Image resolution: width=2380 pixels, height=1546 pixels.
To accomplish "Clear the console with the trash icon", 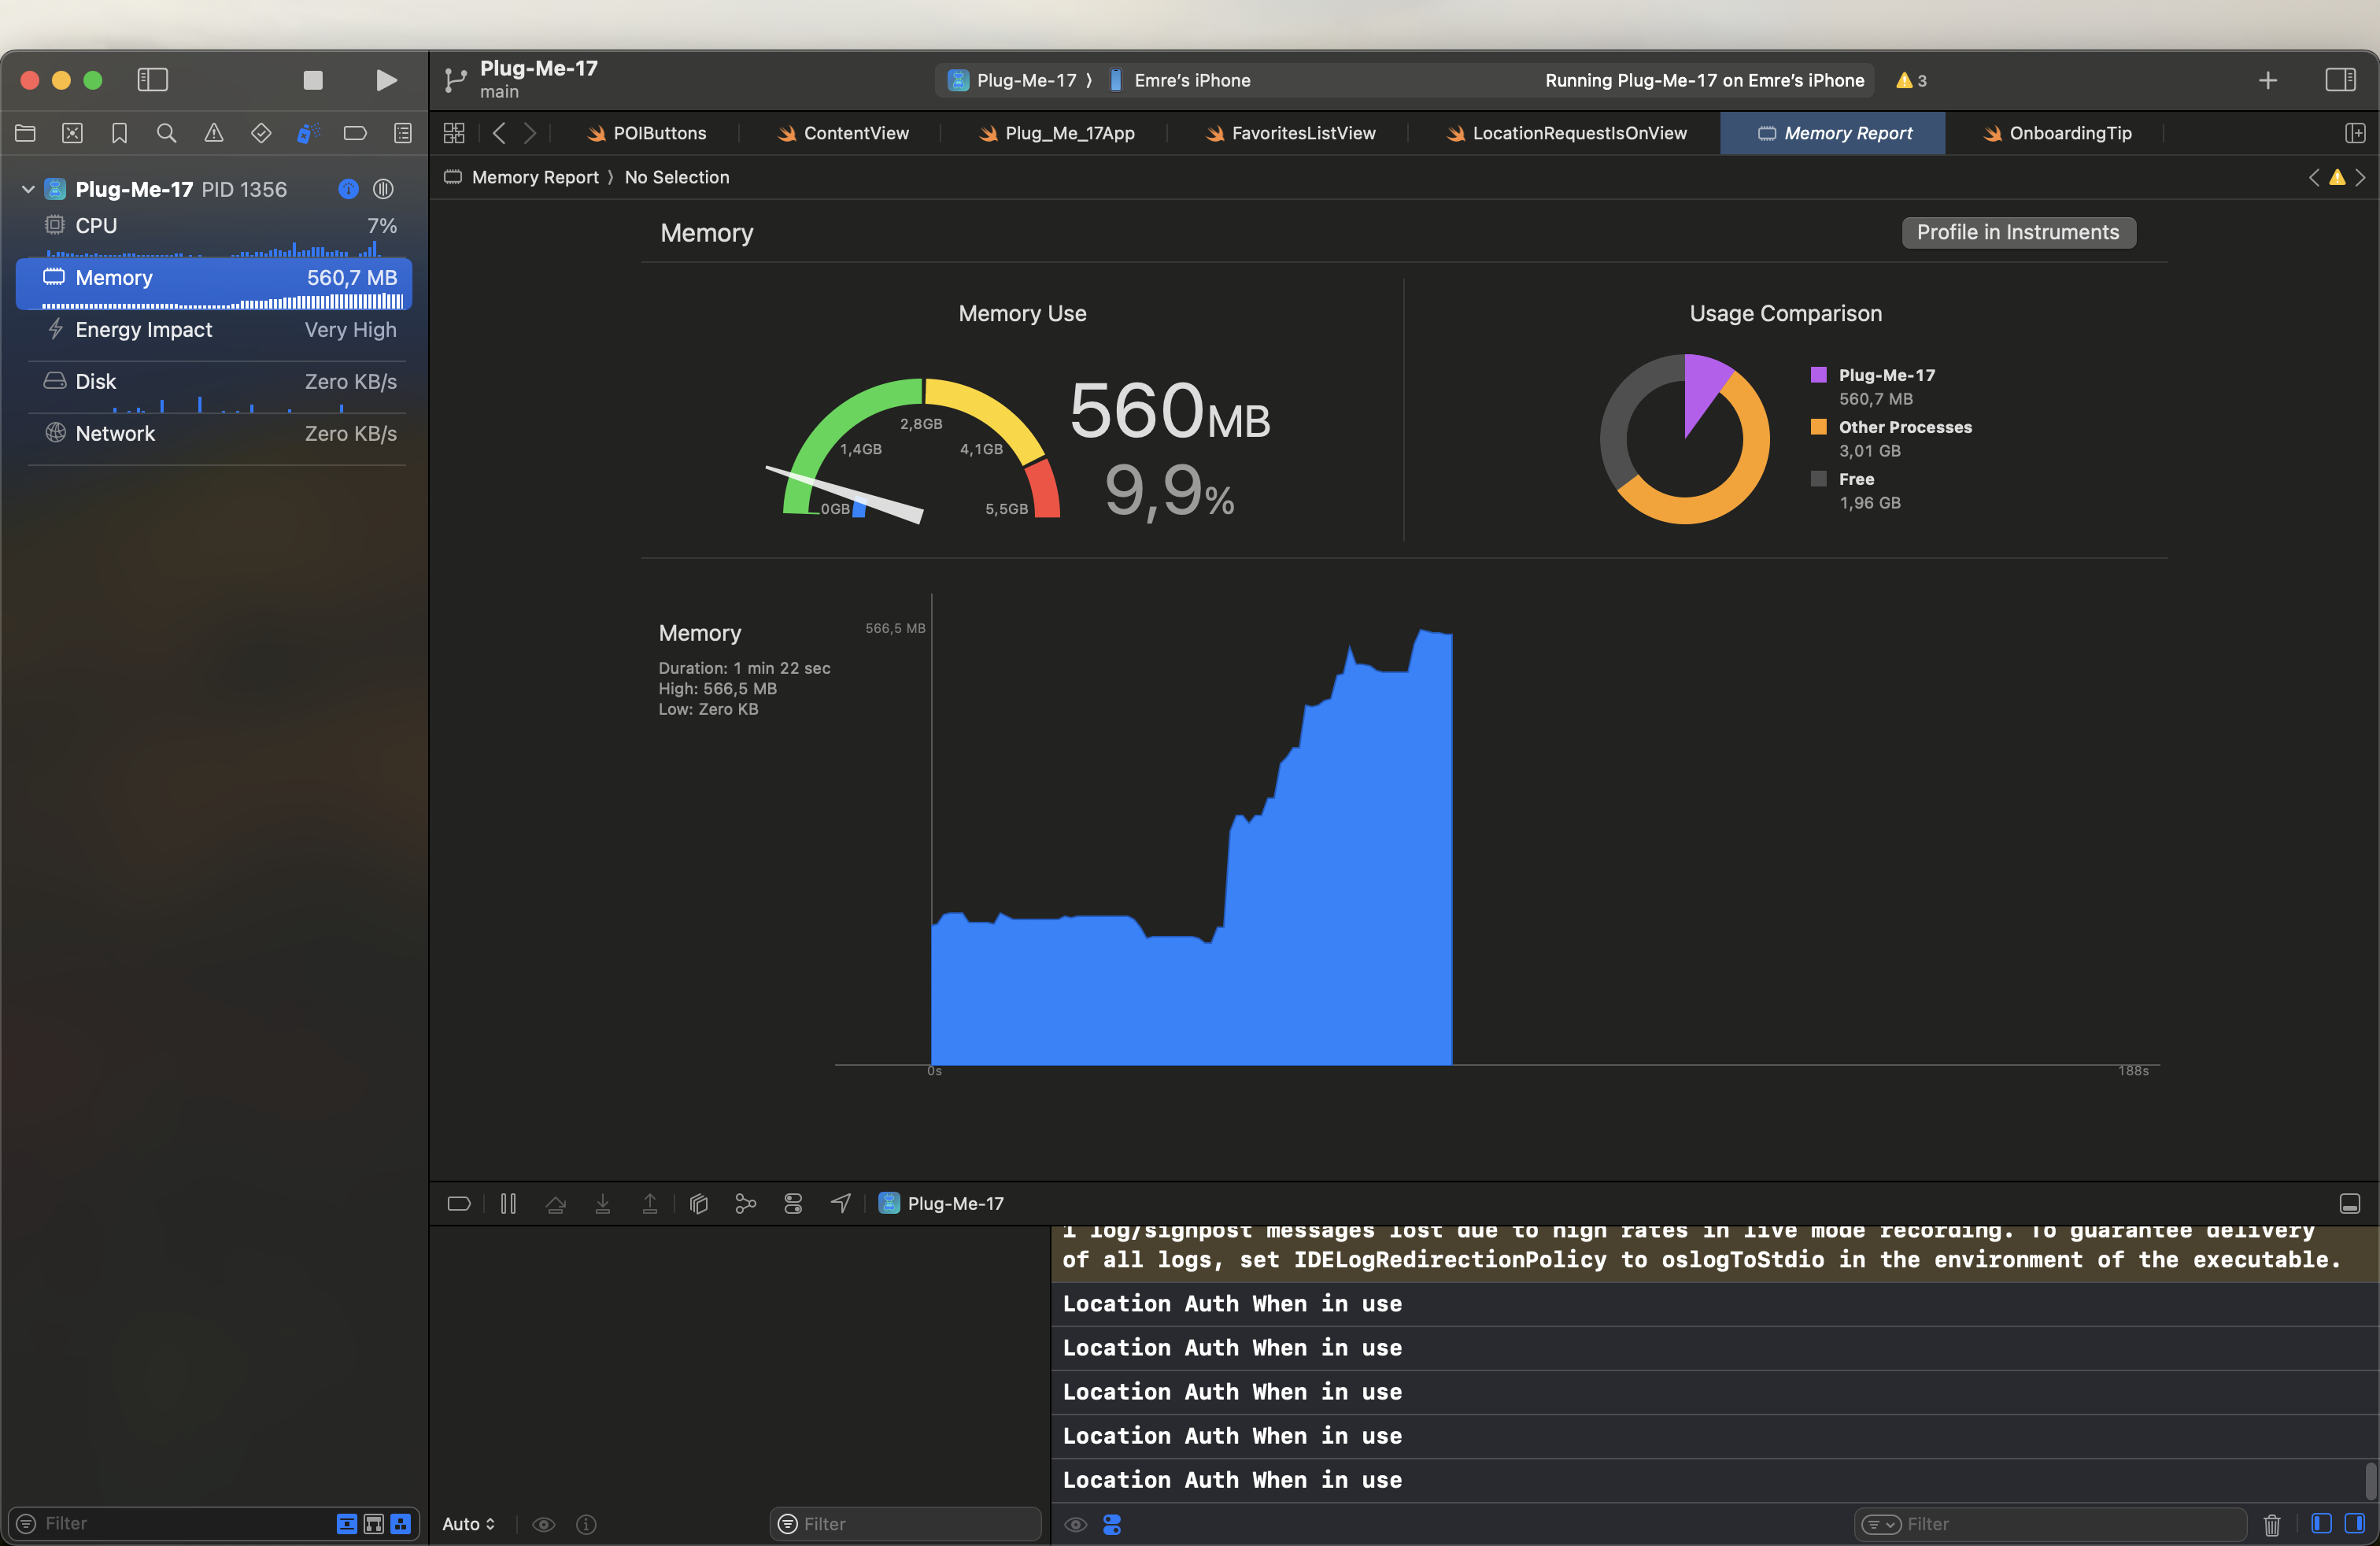I will (x=2272, y=1523).
